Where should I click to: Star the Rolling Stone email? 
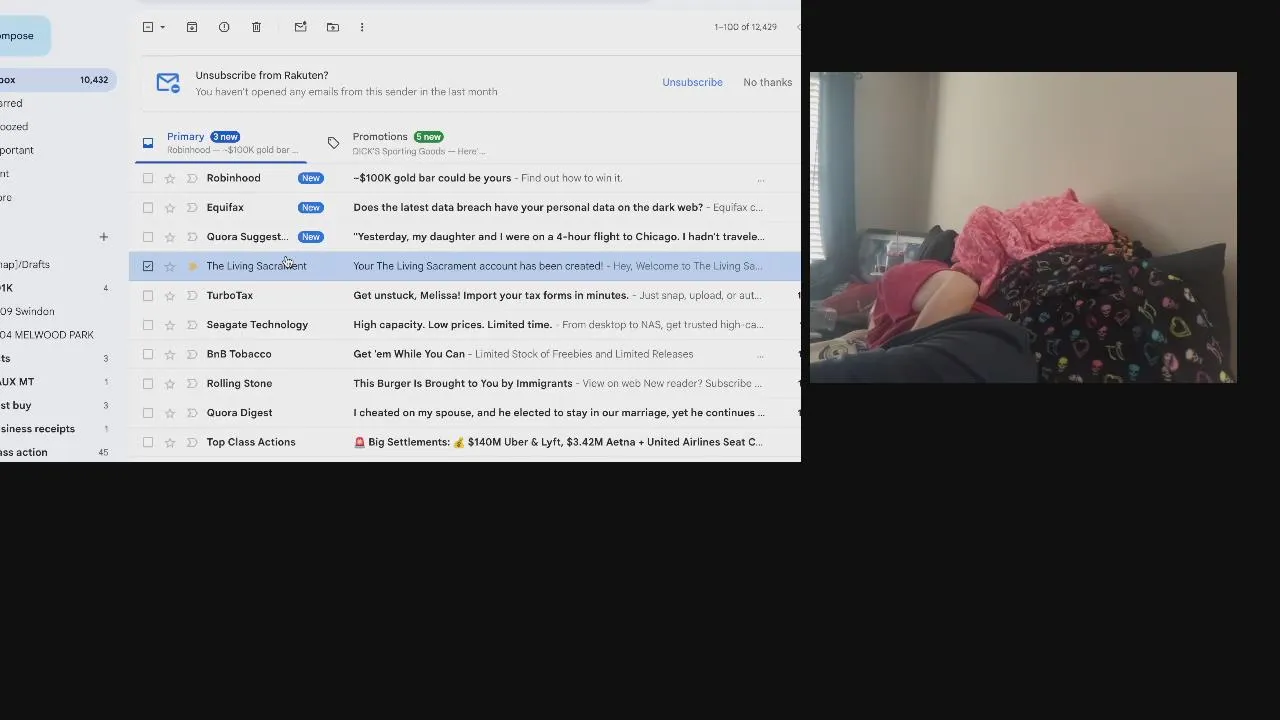pyautogui.click(x=170, y=383)
